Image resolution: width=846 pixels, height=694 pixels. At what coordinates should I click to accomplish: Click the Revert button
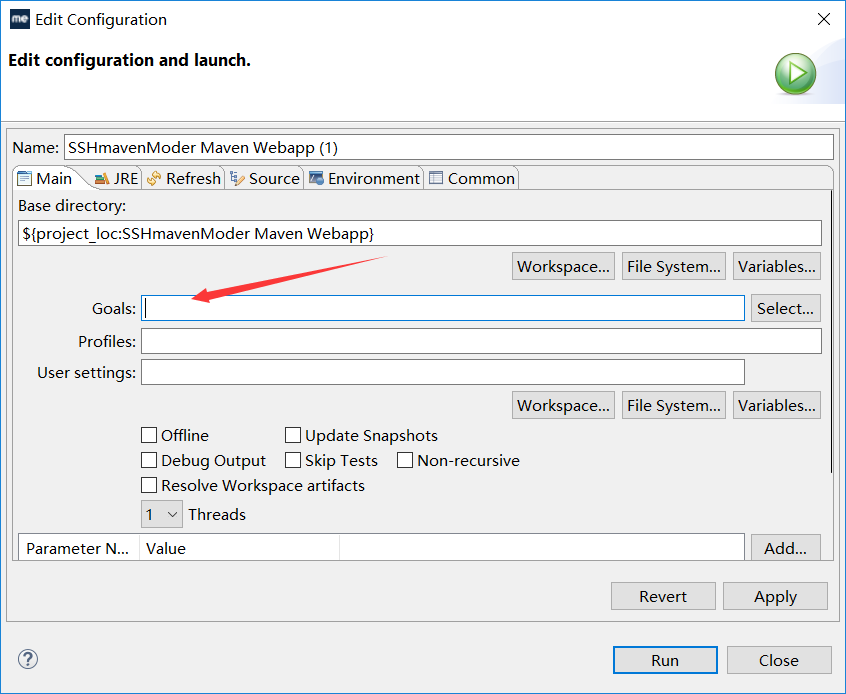click(x=663, y=596)
